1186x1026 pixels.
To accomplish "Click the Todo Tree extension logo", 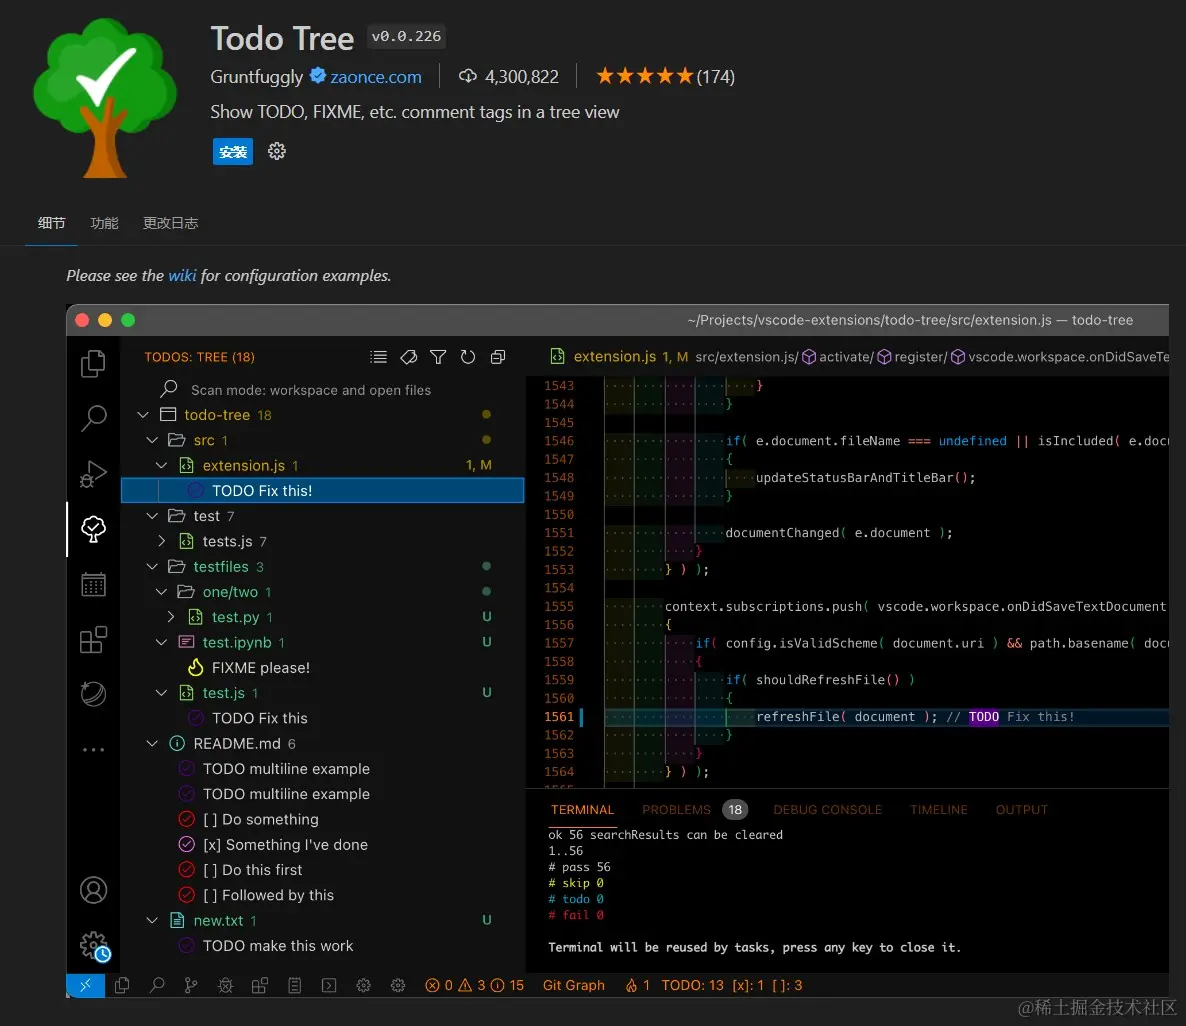I will [105, 98].
